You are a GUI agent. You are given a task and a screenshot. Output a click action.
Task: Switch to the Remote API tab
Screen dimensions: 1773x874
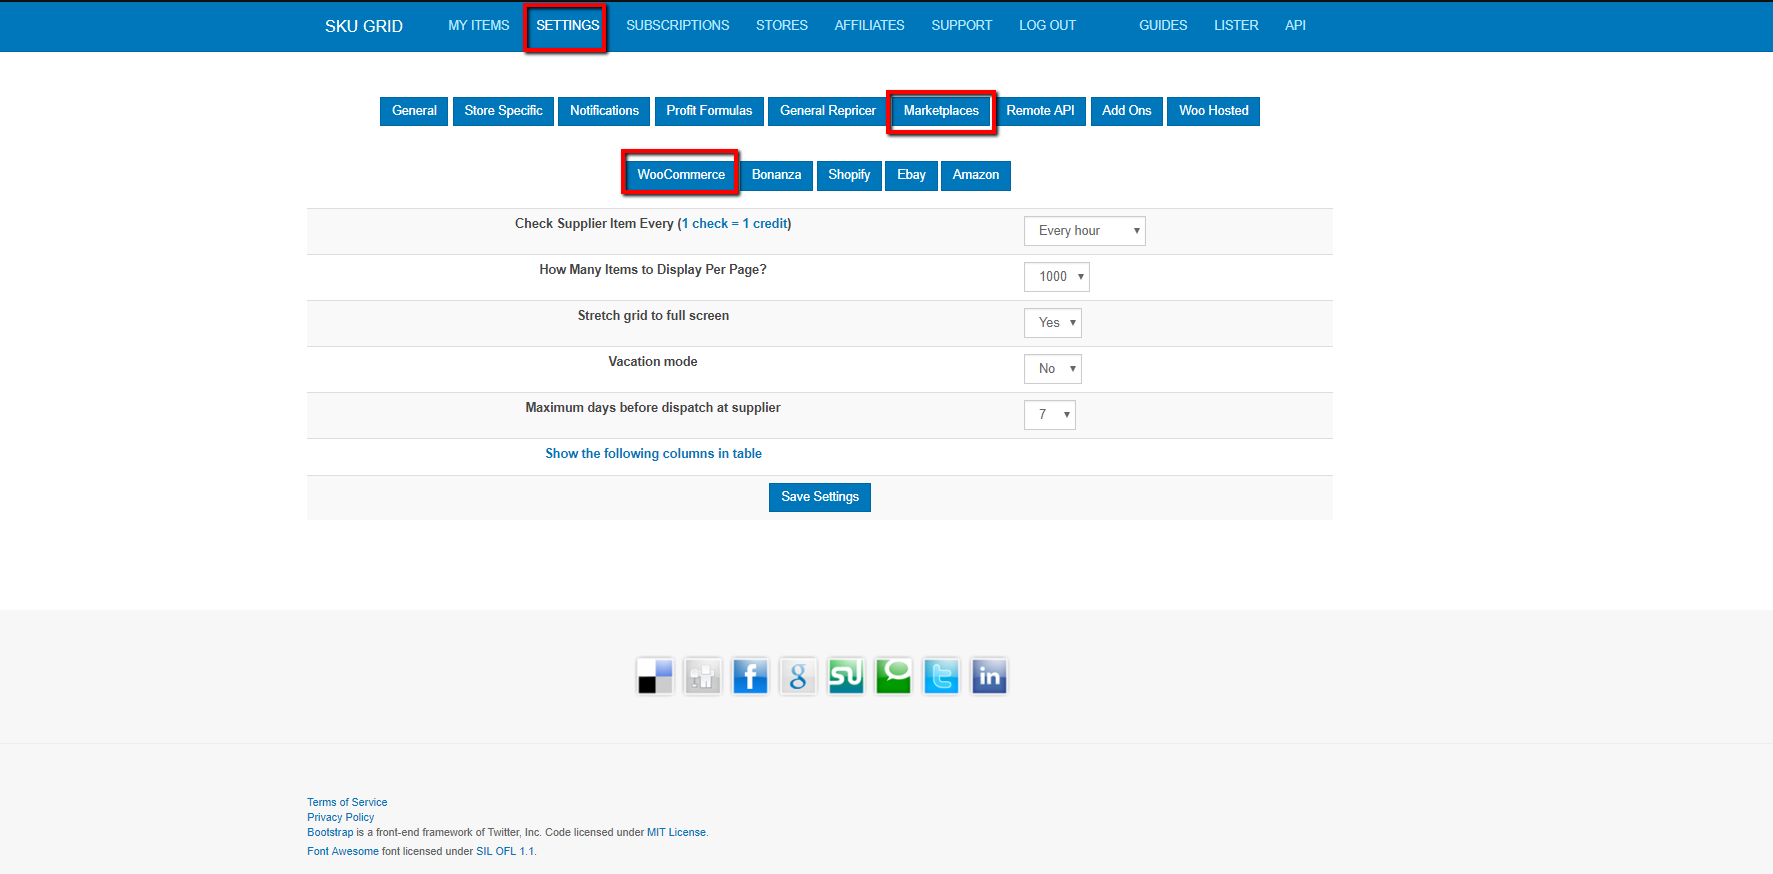[1040, 111]
